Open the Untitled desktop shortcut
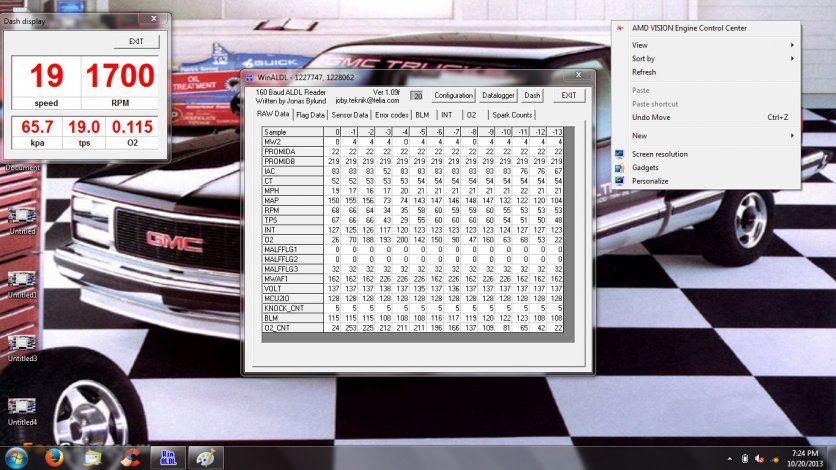The width and height of the screenshot is (836, 470). (22, 221)
